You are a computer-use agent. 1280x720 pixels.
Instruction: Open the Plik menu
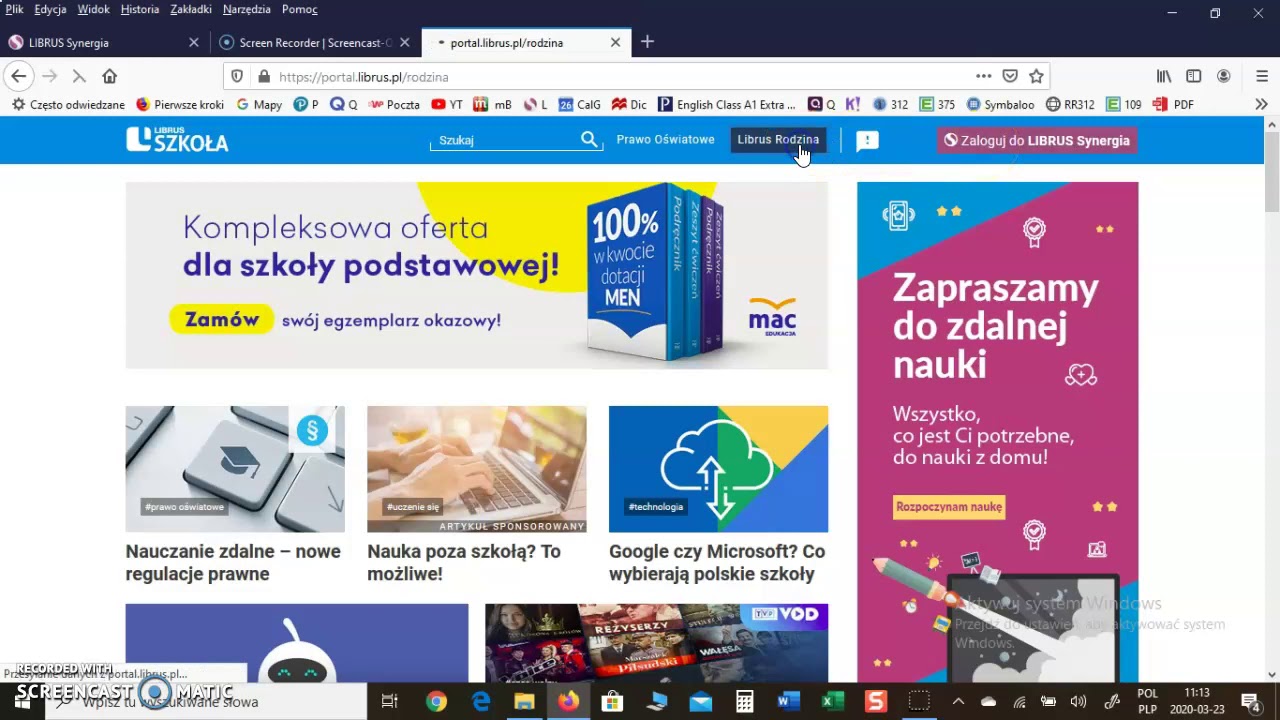(14, 9)
